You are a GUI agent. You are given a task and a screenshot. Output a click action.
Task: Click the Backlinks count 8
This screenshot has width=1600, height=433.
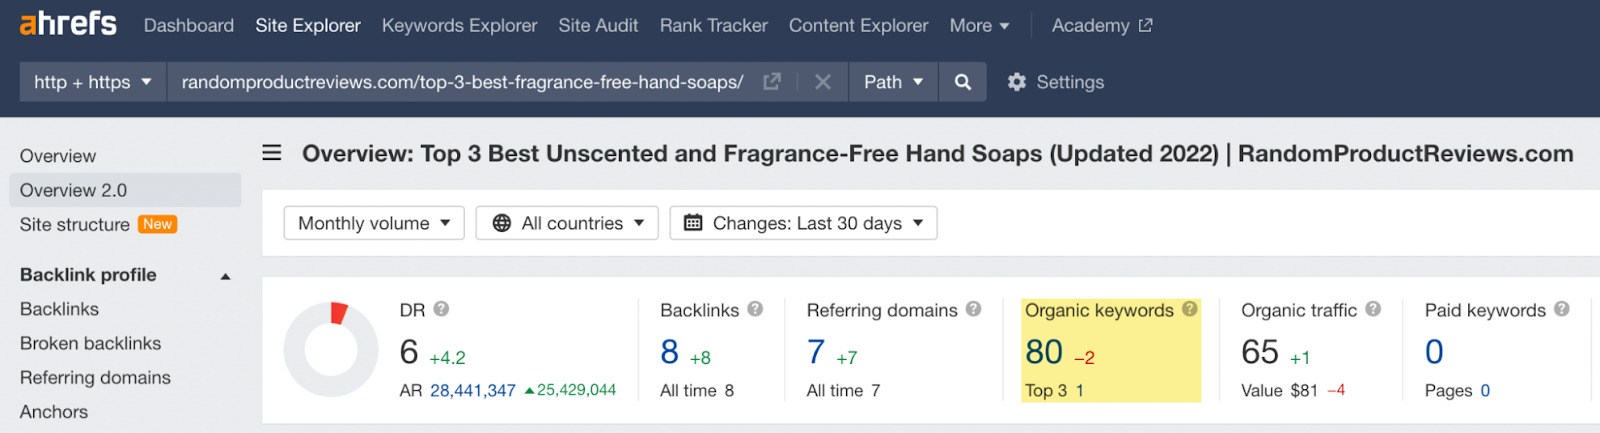[669, 352]
